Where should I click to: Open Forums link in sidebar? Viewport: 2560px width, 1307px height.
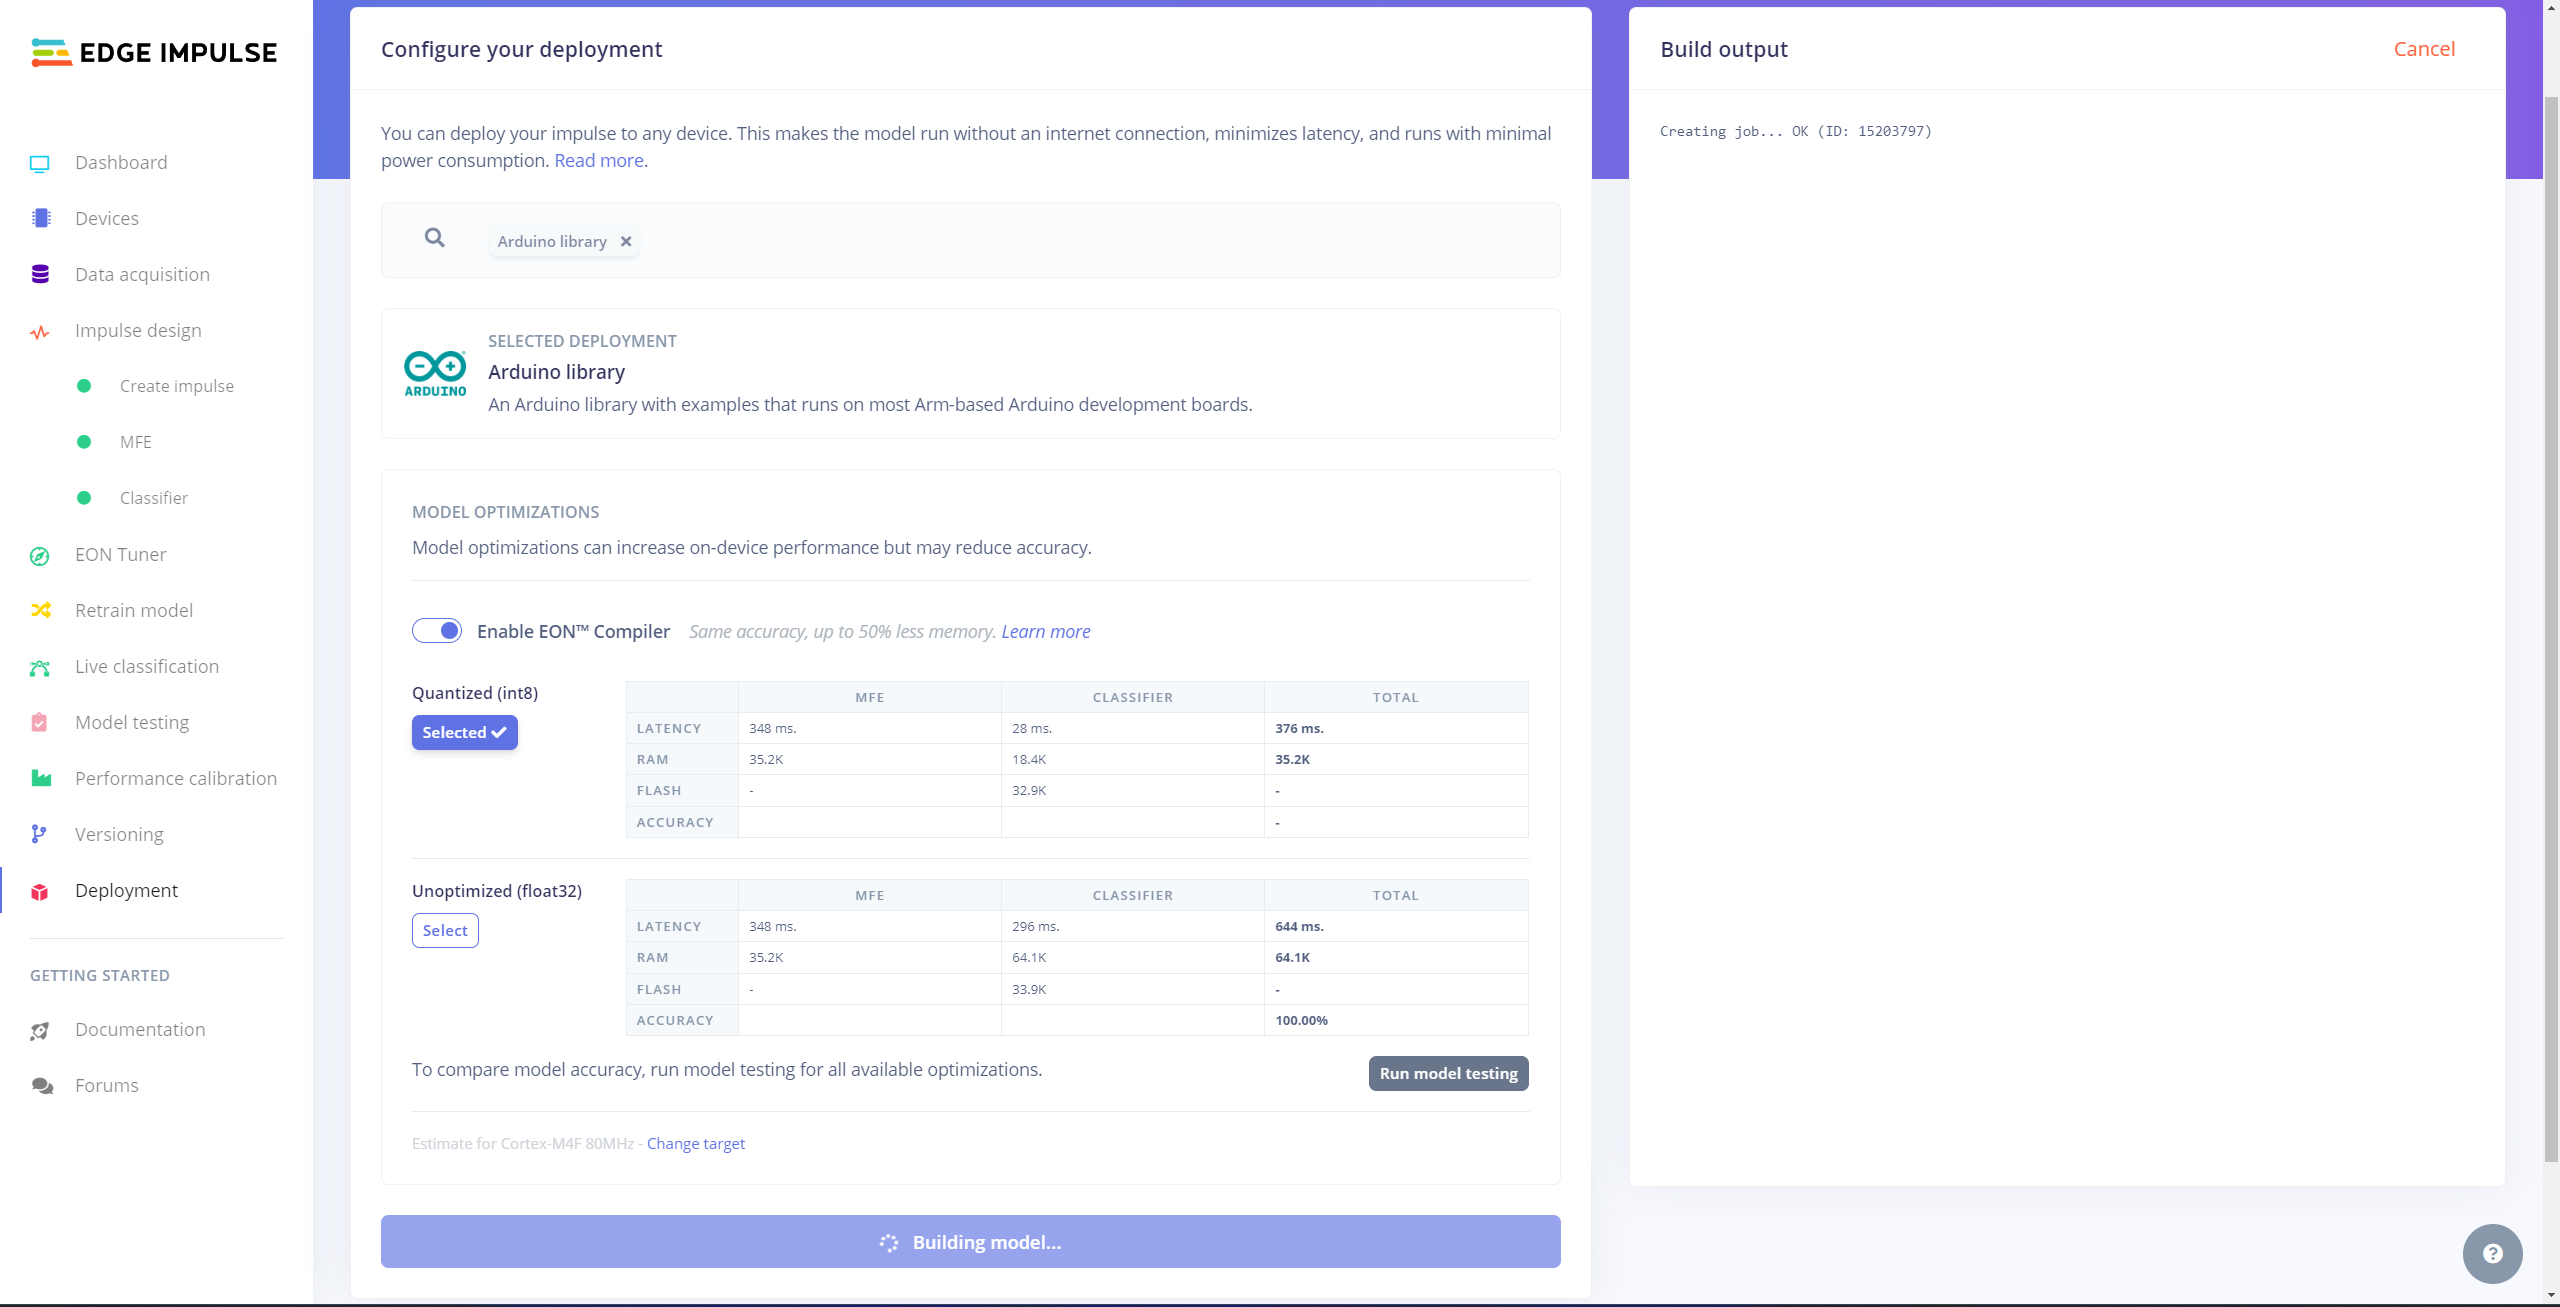coord(107,1085)
